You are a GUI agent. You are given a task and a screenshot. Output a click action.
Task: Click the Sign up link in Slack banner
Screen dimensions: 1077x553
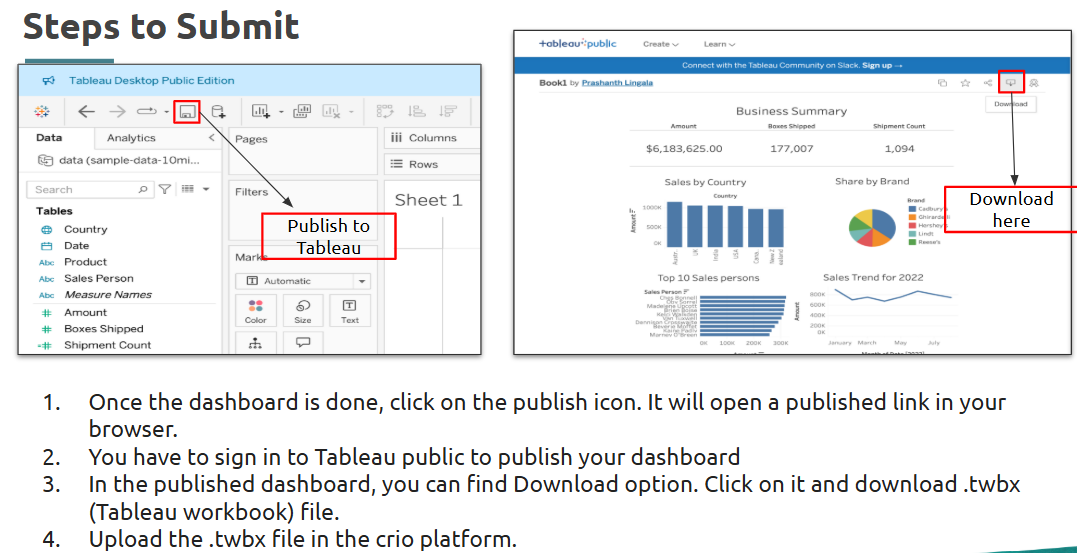click(x=882, y=65)
